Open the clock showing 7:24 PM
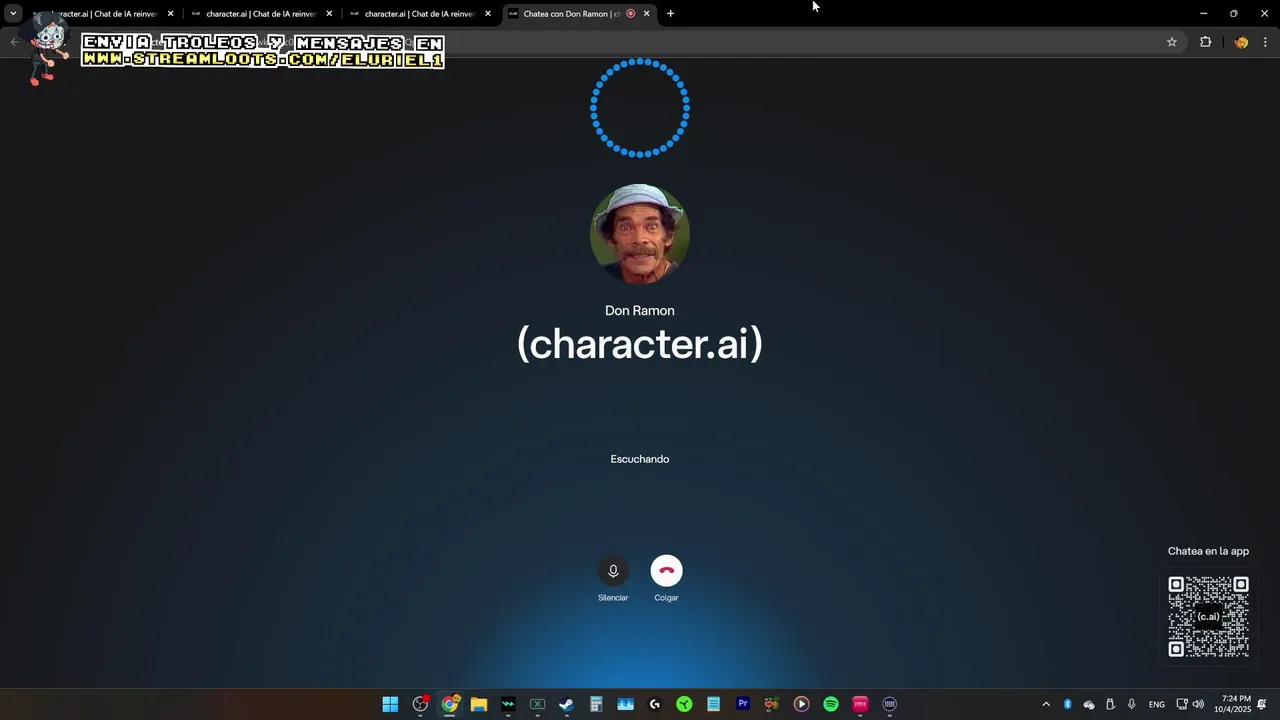 (x=1232, y=704)
